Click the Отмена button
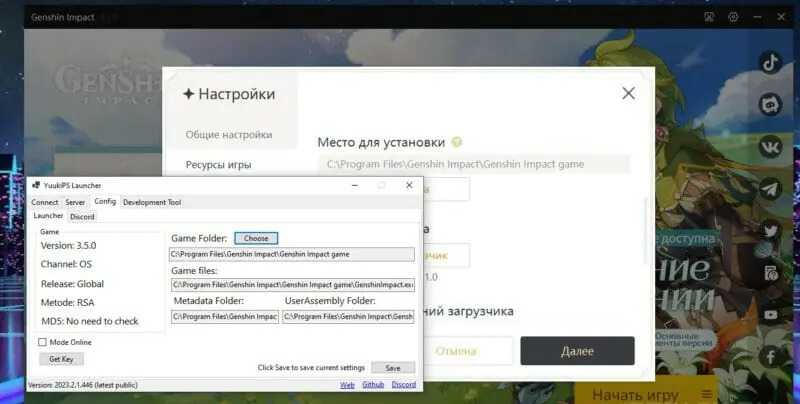Viewport: 800px width, 404px height. pos(456,351)
